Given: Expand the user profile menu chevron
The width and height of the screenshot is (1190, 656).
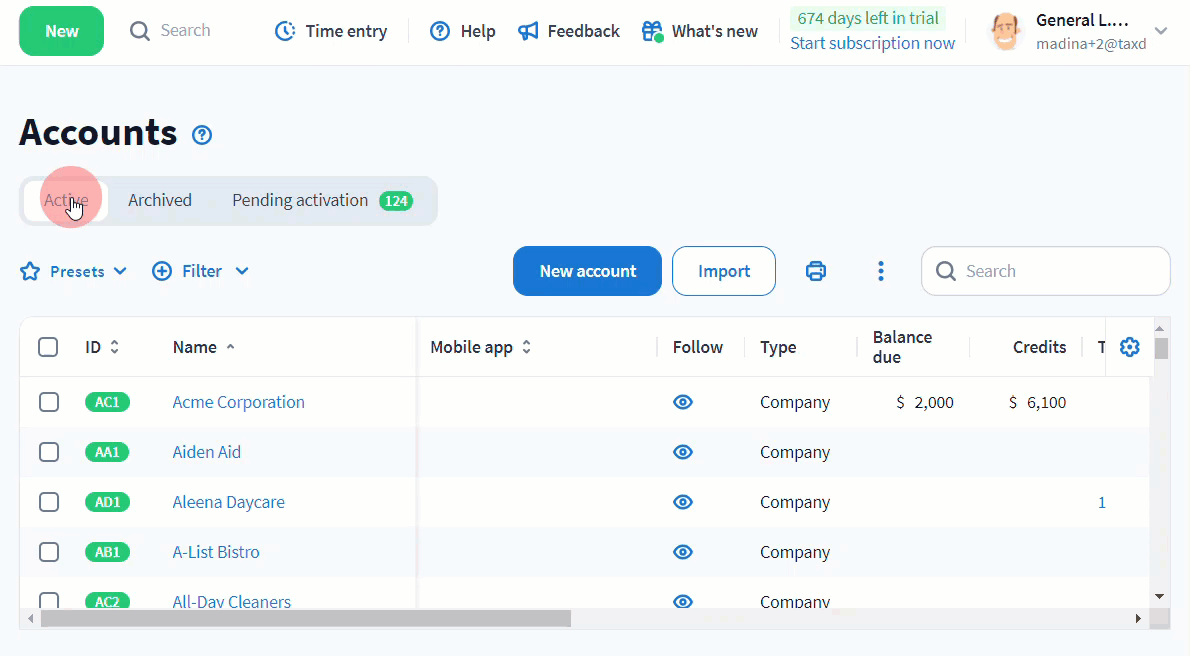Looking at the screenshot, I should pos(1161,31).
